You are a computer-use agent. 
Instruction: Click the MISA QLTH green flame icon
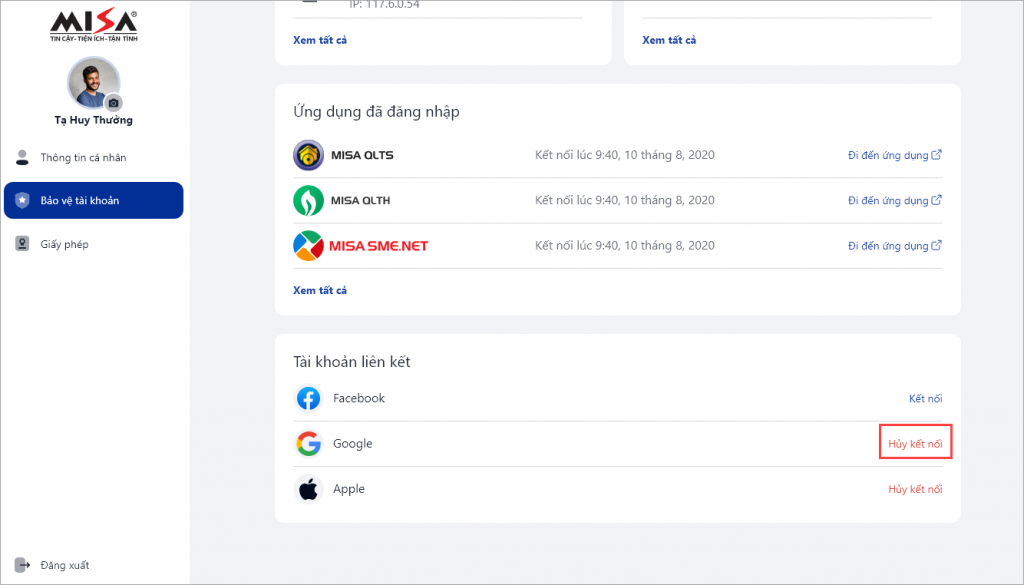(x=308, y=200)
